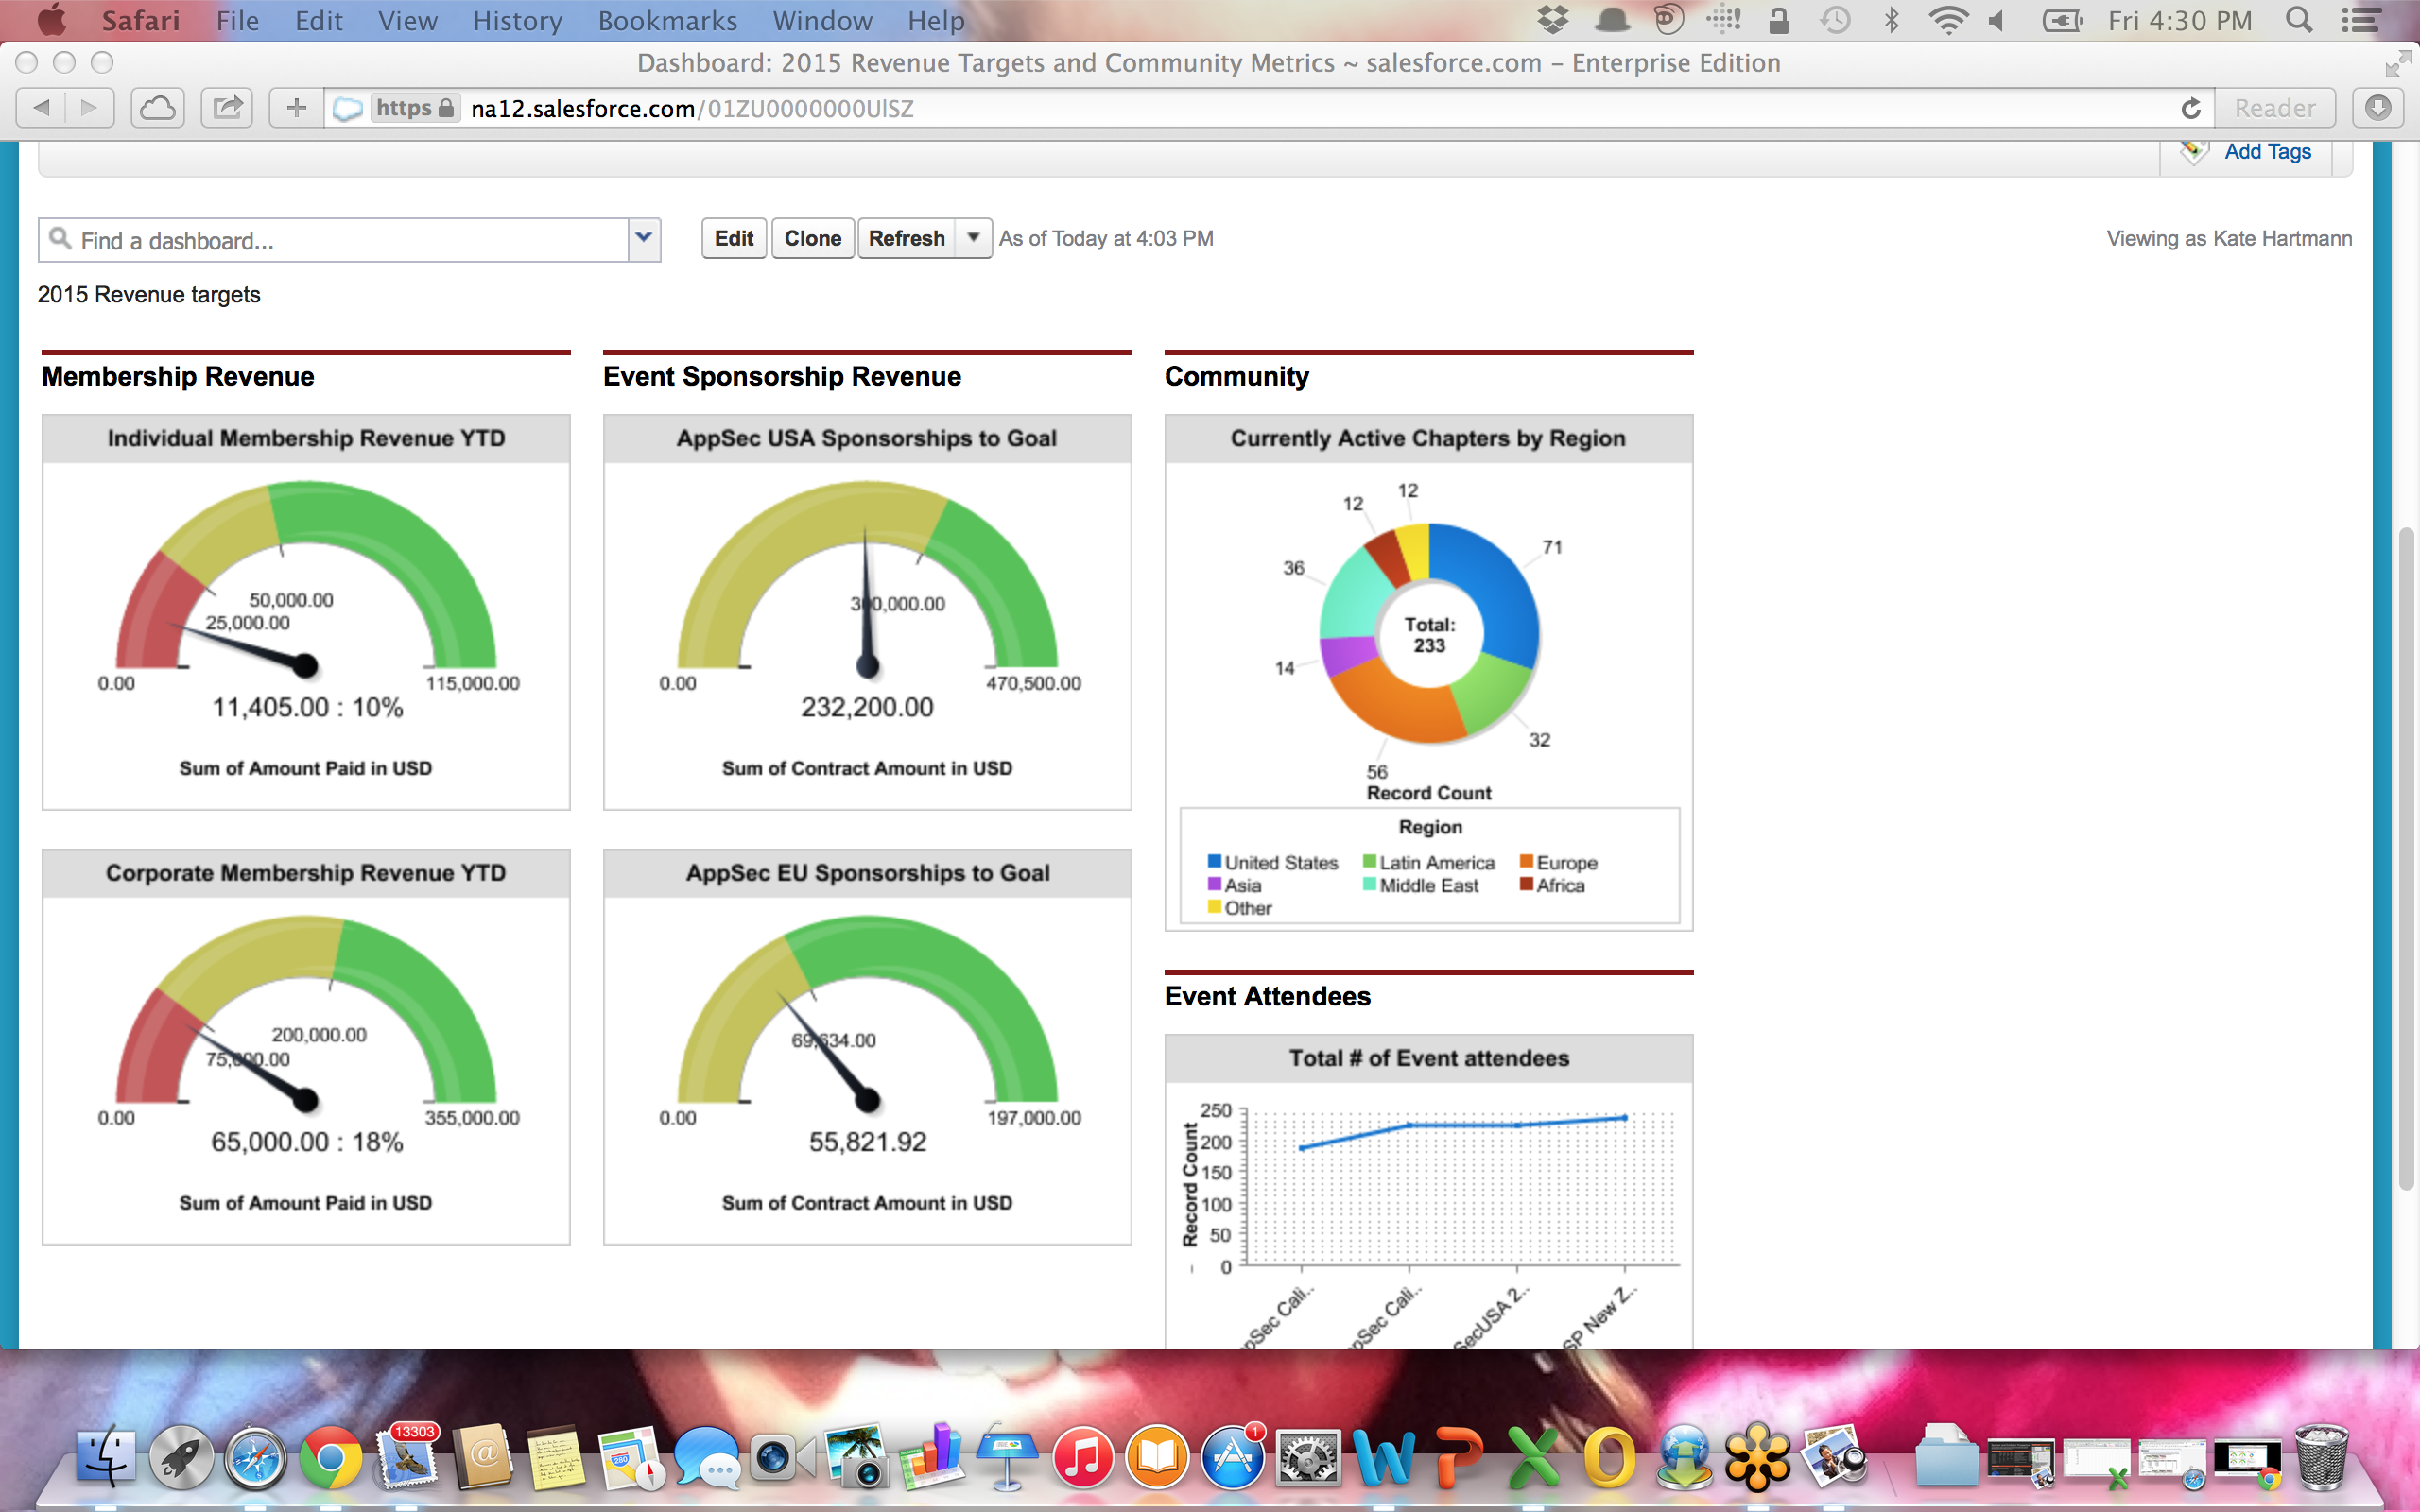The image size is (2420, 1512).
Task: Click the Edit dashboard button
Action: [x=733, y=239]
